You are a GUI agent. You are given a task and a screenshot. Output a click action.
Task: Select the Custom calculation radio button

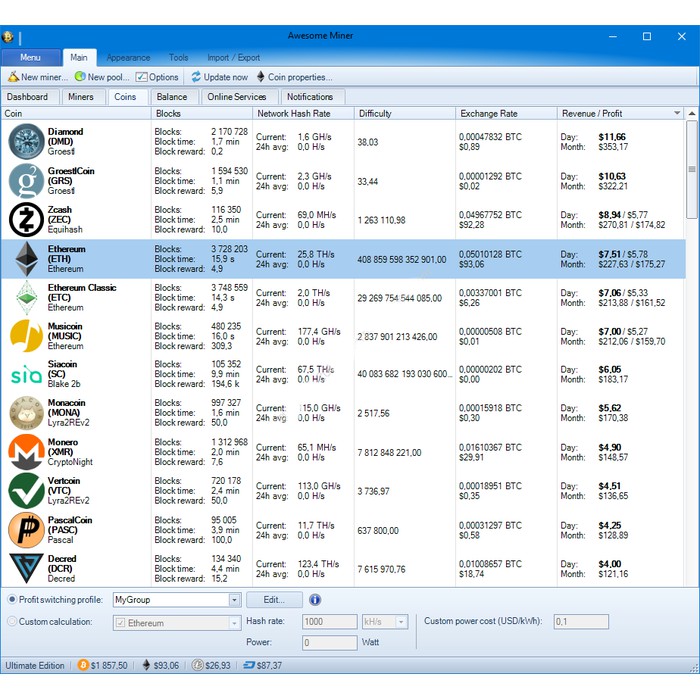[12, 622]
